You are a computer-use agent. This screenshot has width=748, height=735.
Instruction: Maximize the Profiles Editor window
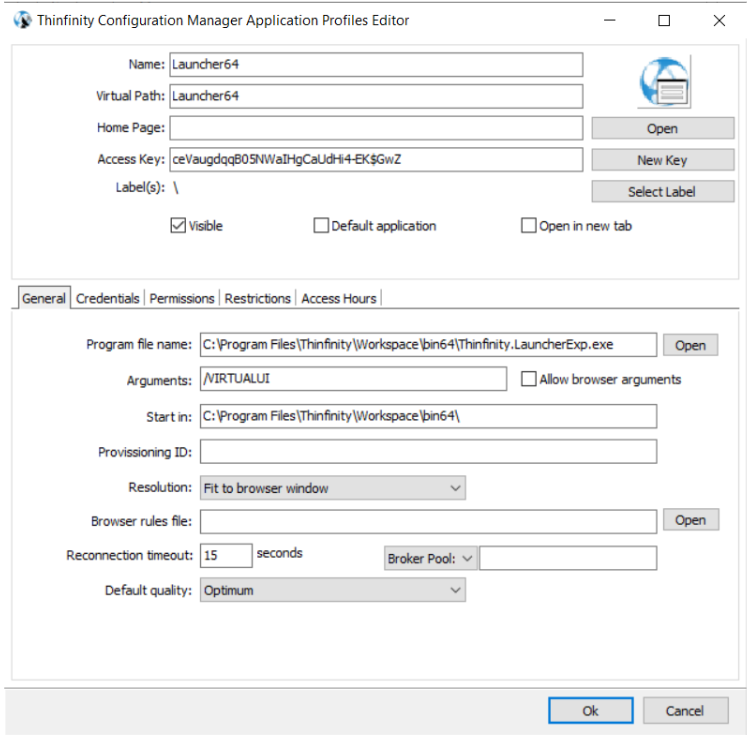(664, 21)
